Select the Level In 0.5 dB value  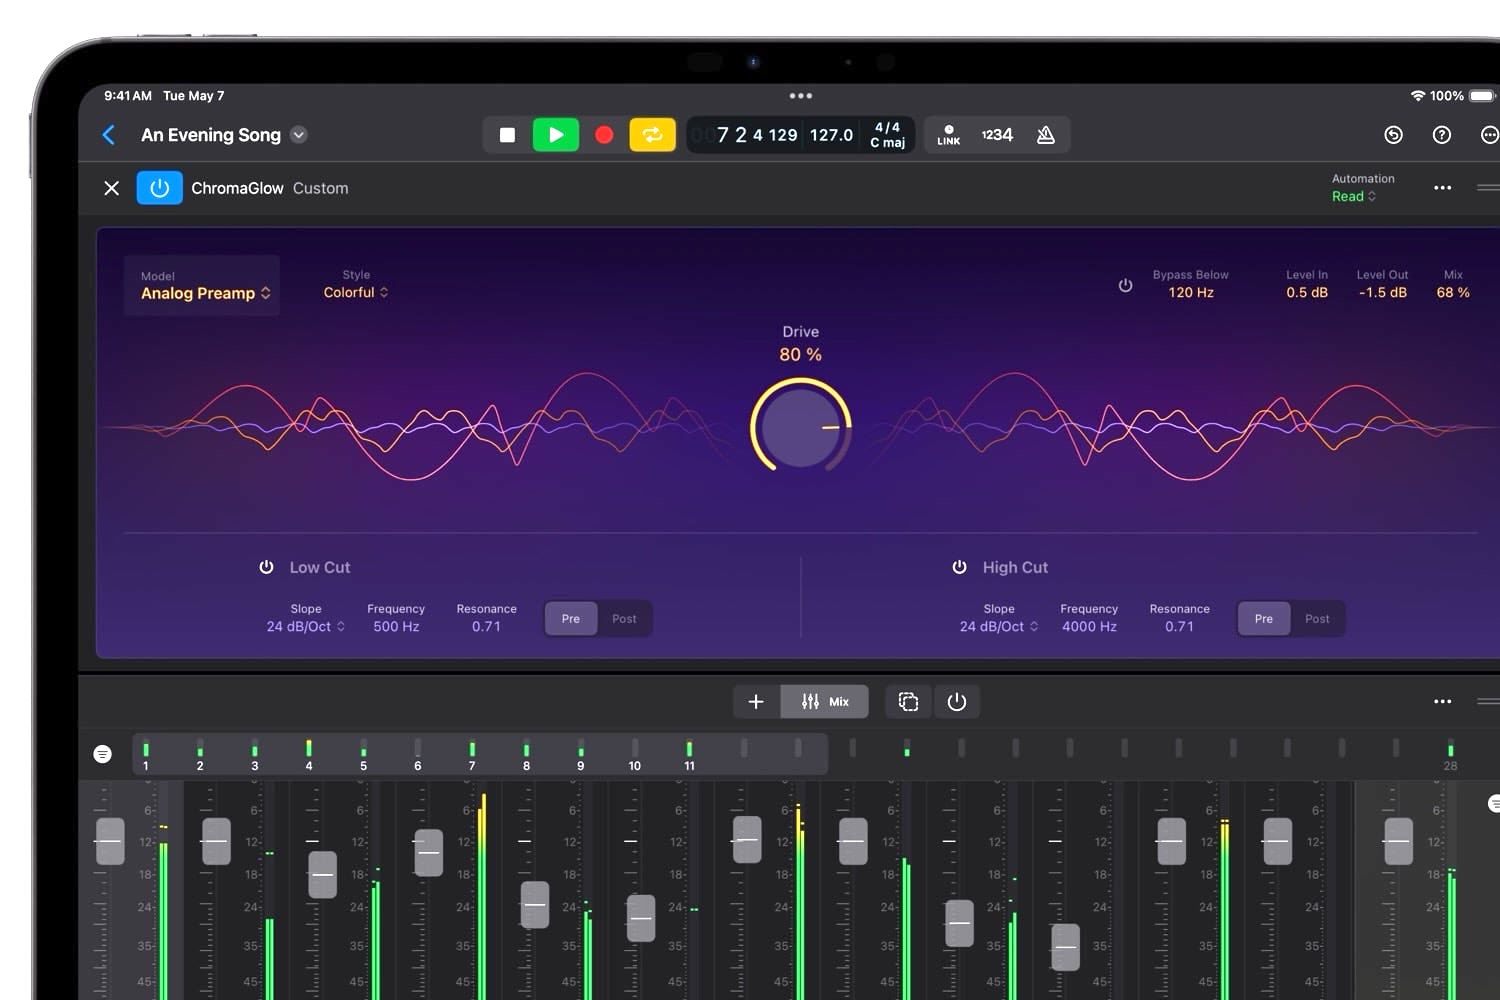tap(1307, 292)
